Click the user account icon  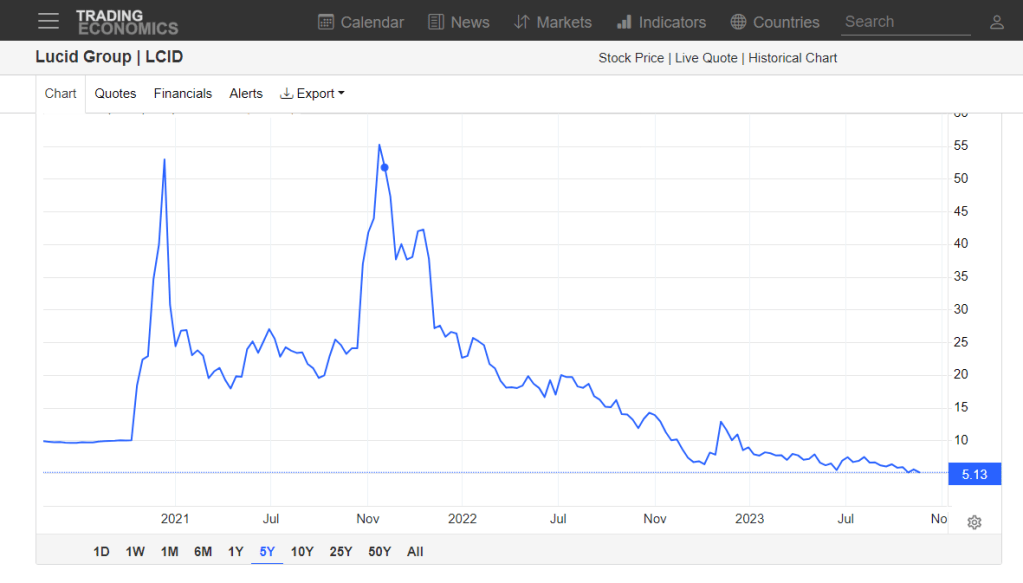(x=996, y=22)
